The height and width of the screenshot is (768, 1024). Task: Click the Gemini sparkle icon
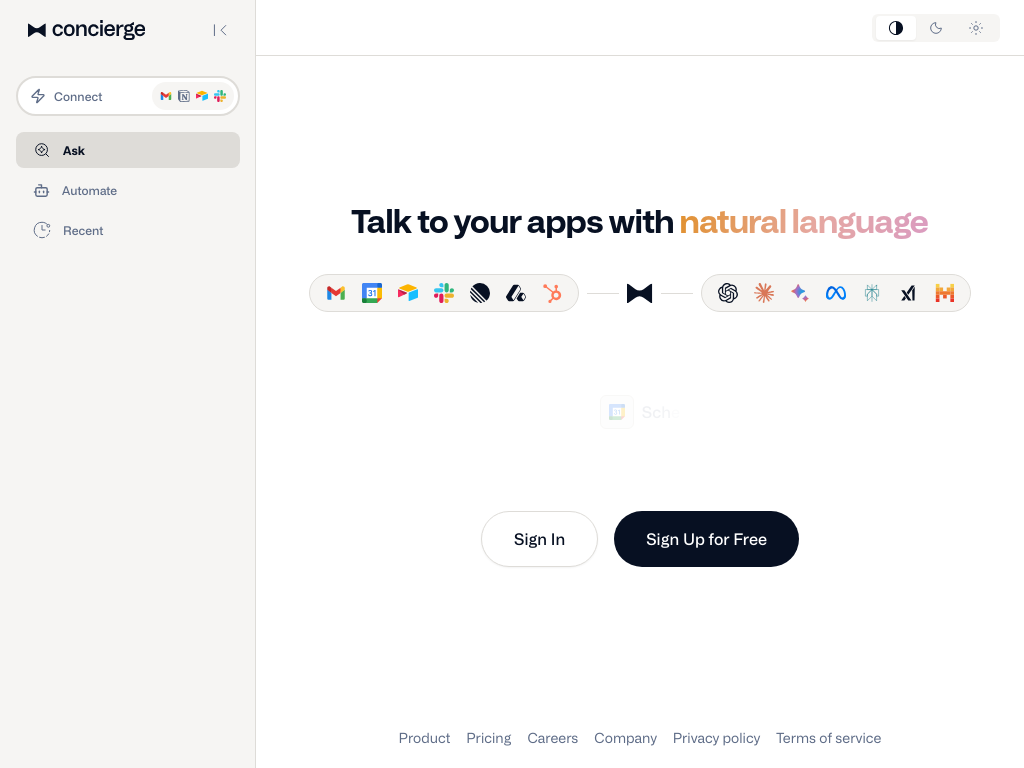point(800,293)
